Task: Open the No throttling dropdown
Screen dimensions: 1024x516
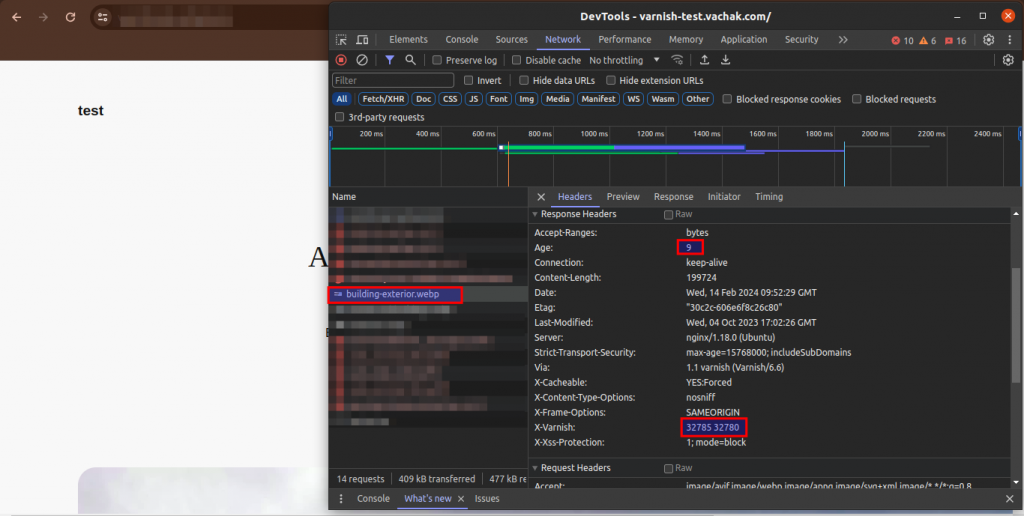Action: pos(624,60)
